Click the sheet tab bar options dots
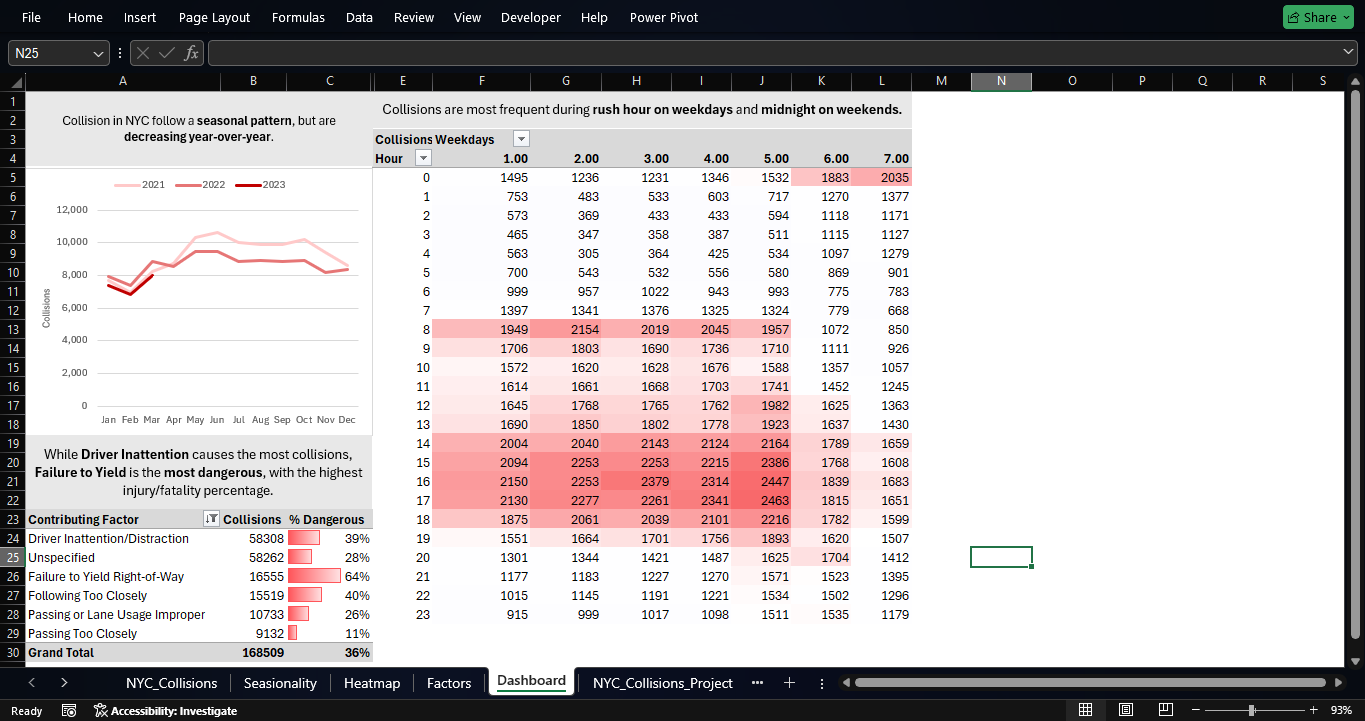Image resolution: width=1365 pixels, height=721 pixels. [x=822, y=683]
